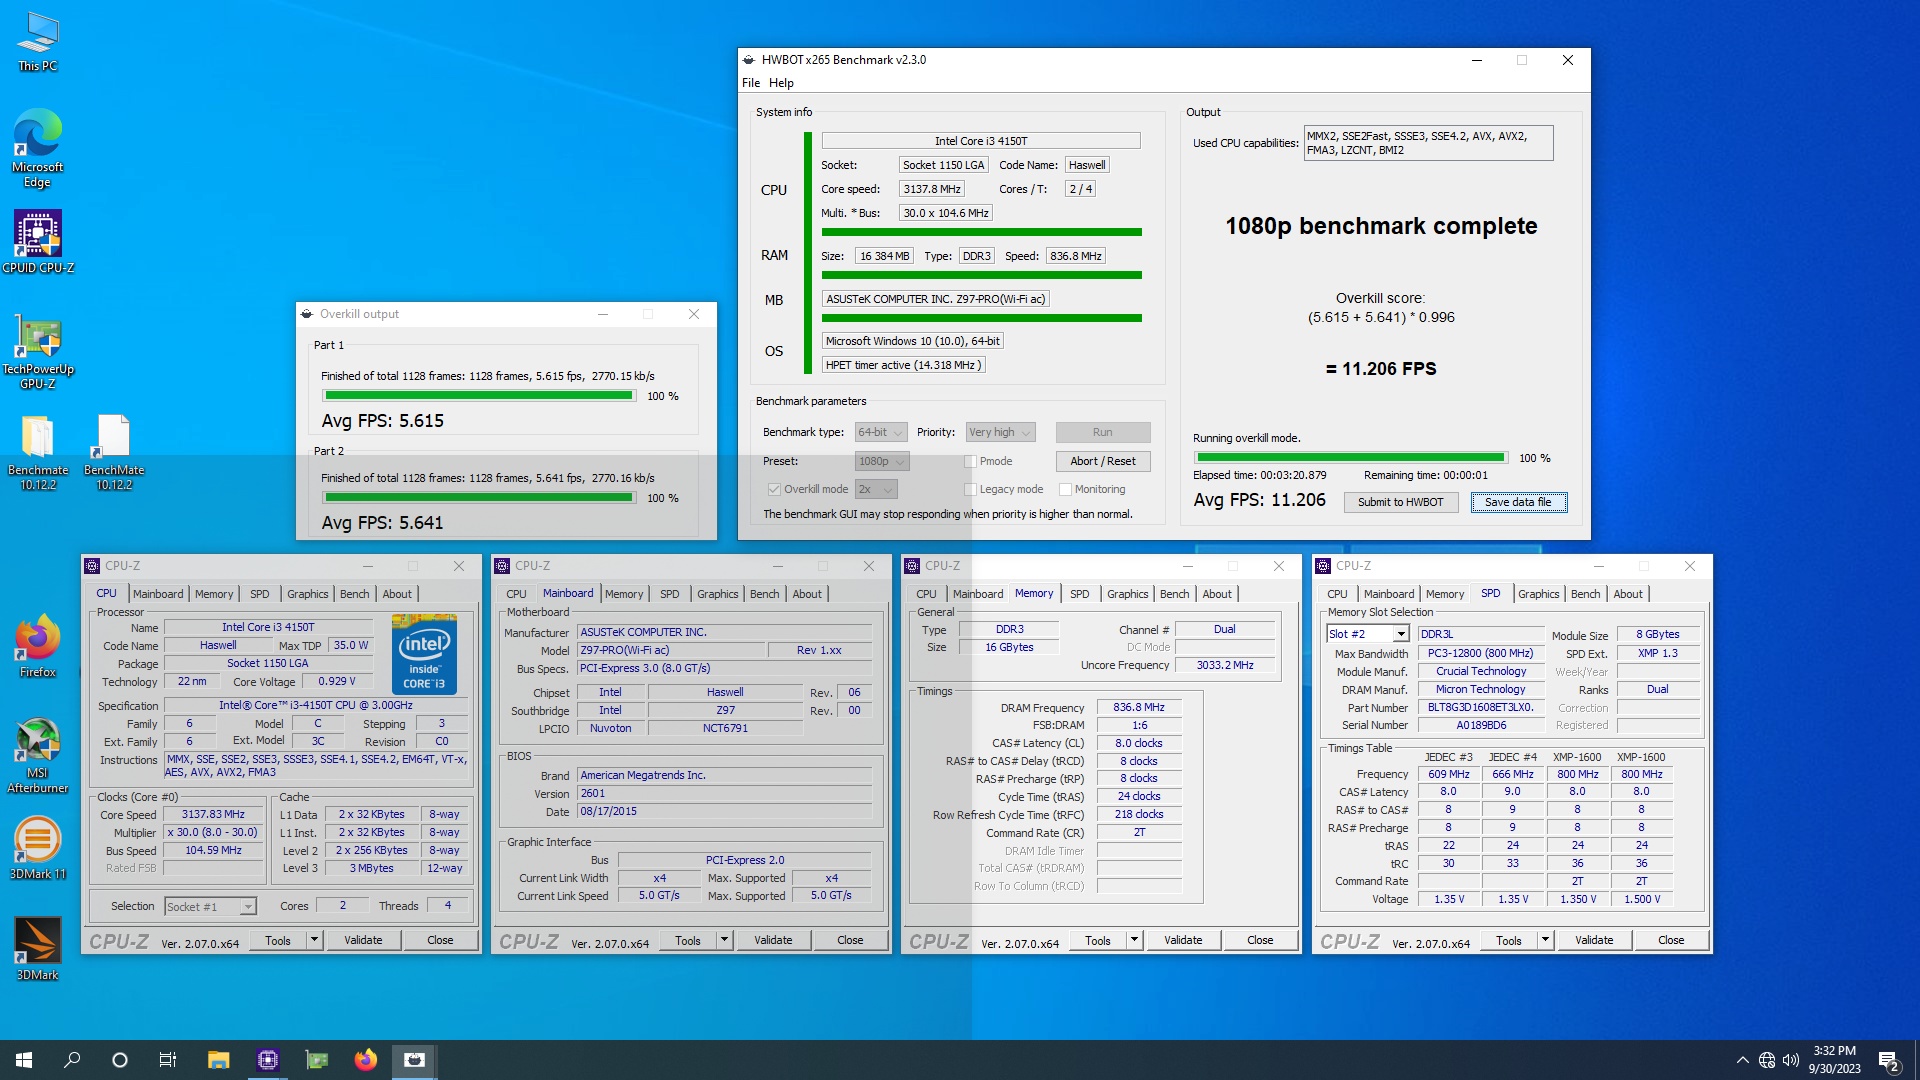Click Close button in SPD CPU-Z window
The height and width of the screenshot is (1080, 1920).
click(1671, 940)
